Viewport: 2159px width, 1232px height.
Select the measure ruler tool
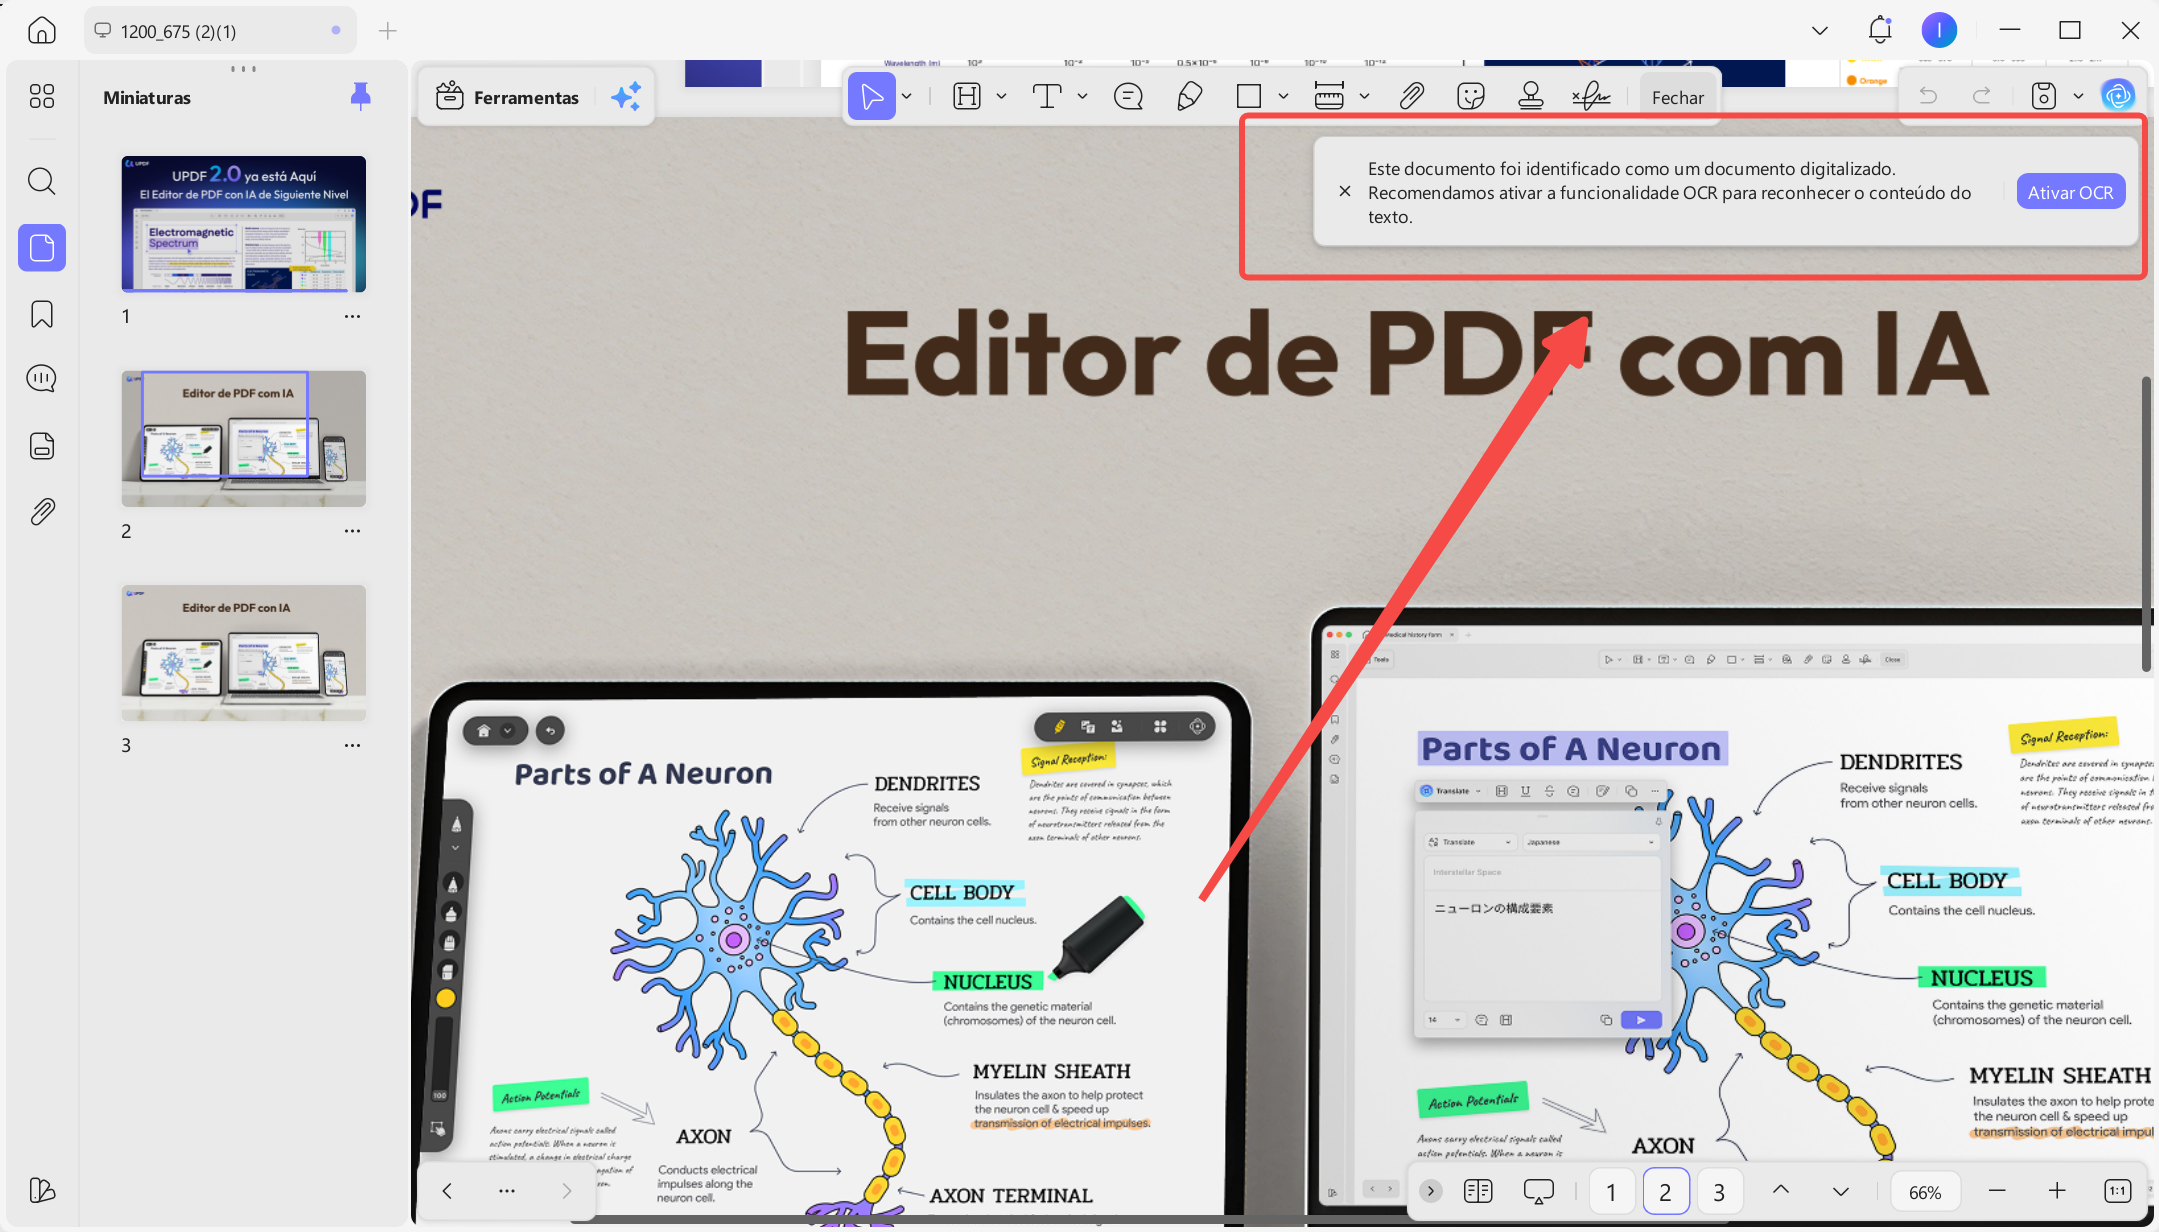coord(1329,96)
